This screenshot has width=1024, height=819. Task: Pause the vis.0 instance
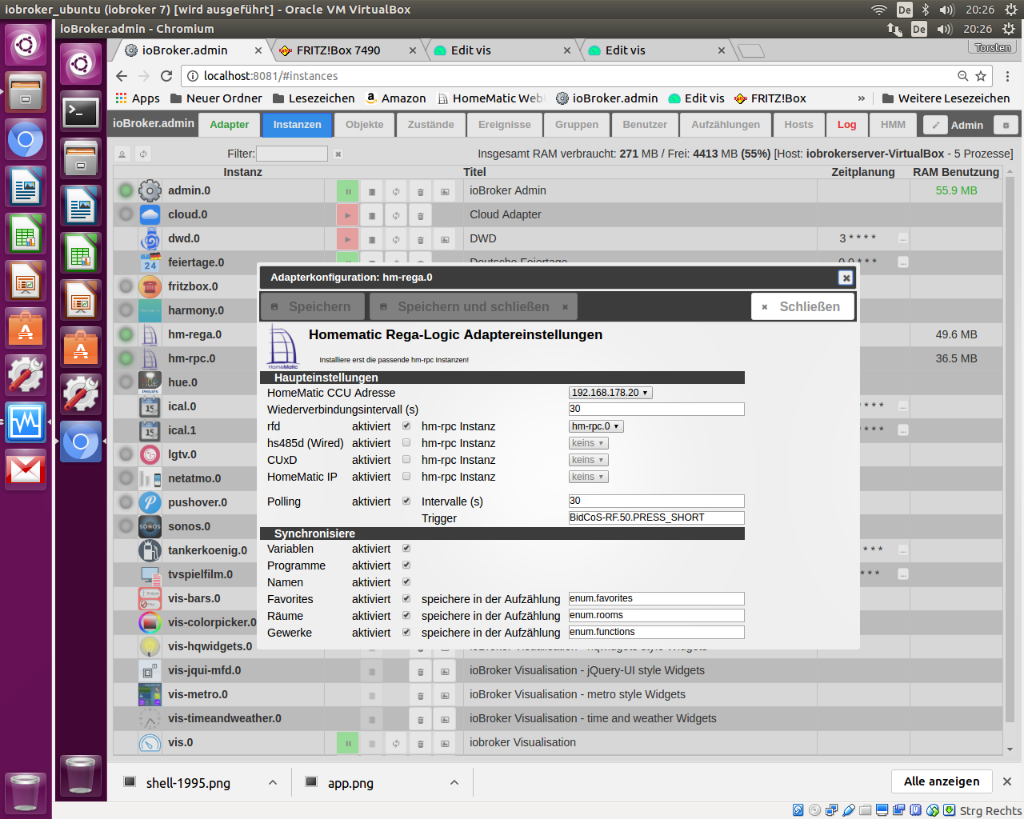click(347, 743)
